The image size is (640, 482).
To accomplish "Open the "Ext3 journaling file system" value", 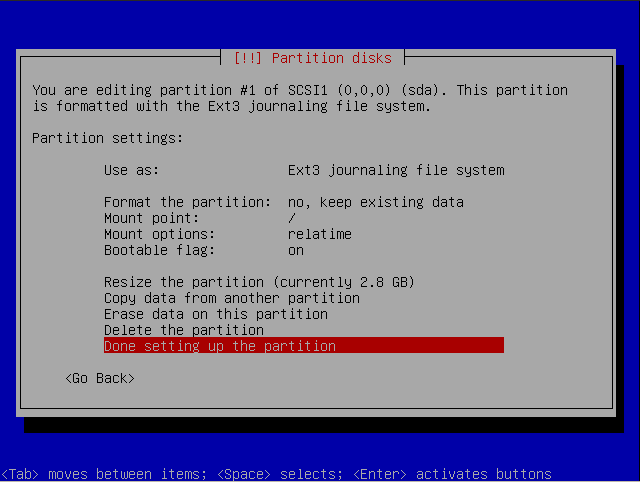I will (395, 170).
